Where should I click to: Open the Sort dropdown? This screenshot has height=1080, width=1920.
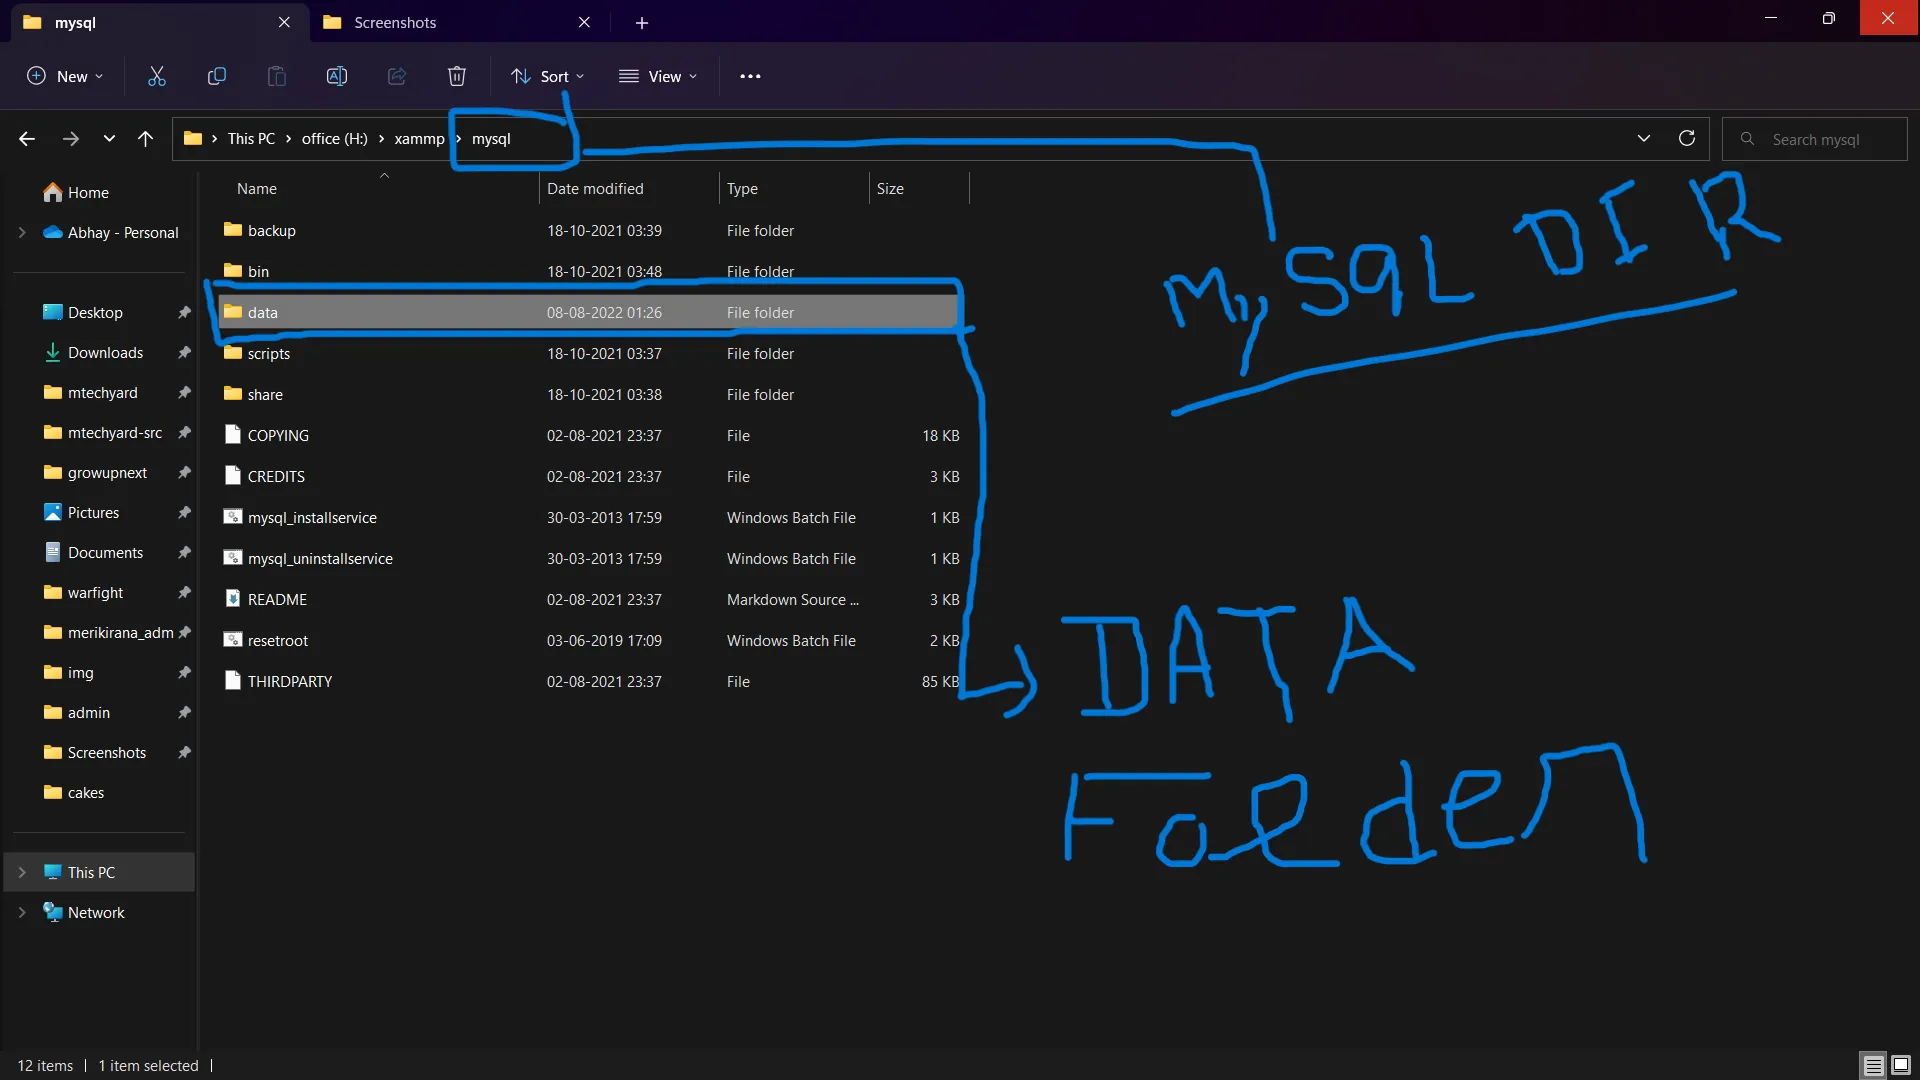tap(547, 76)
